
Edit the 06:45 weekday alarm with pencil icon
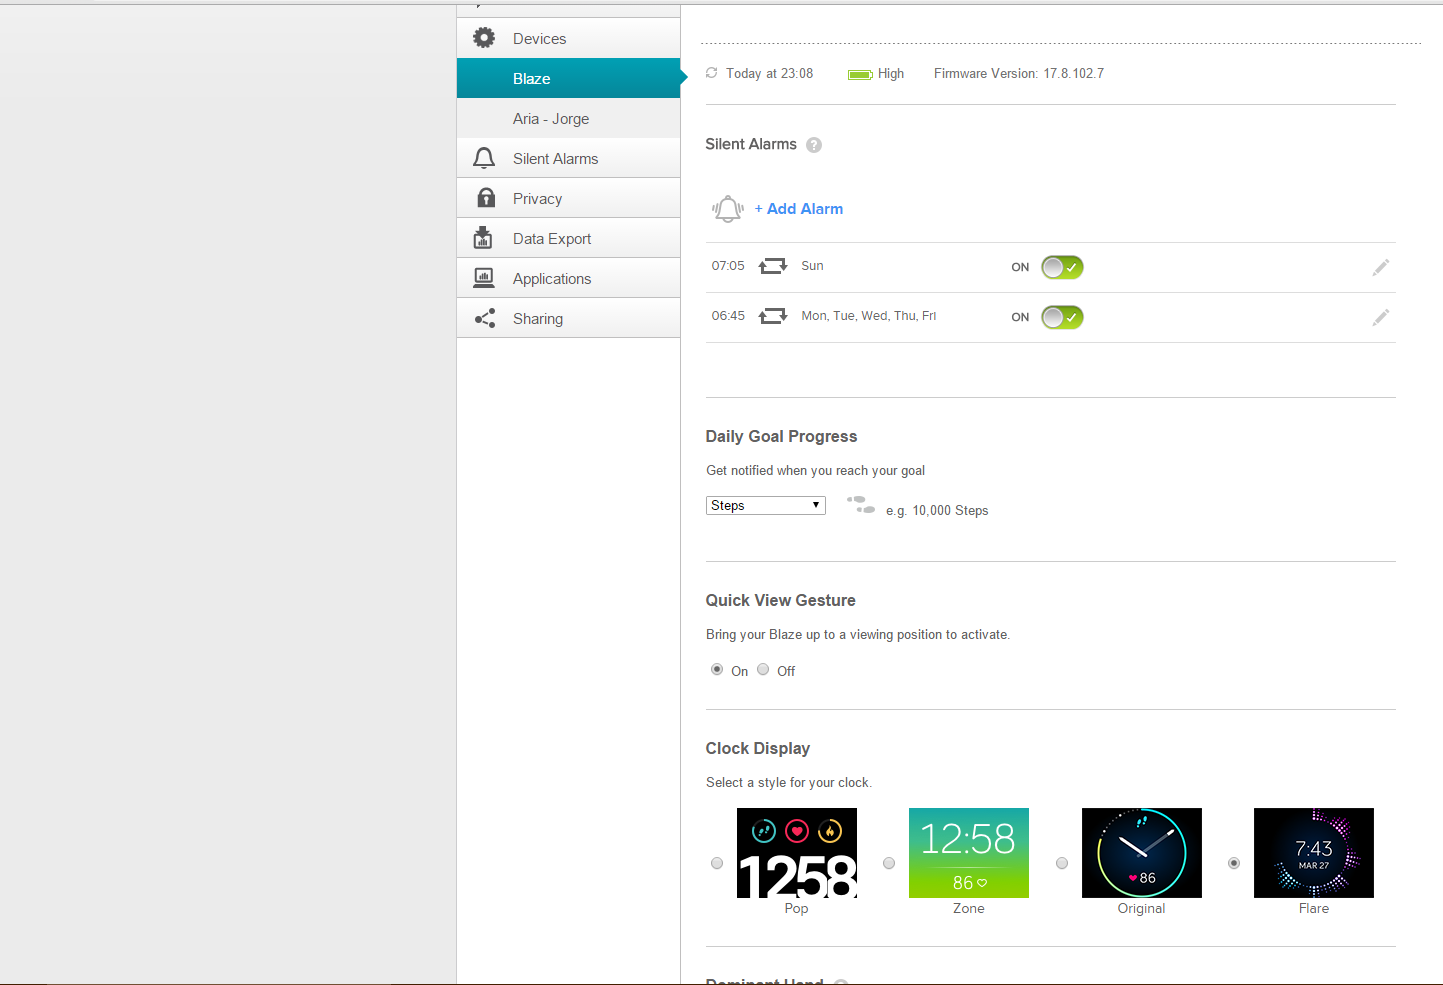(1381, 317)
